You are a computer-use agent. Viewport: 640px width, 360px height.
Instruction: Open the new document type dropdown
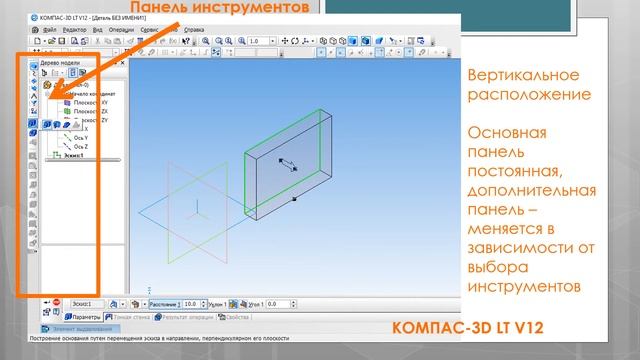[x=44, y=41]
